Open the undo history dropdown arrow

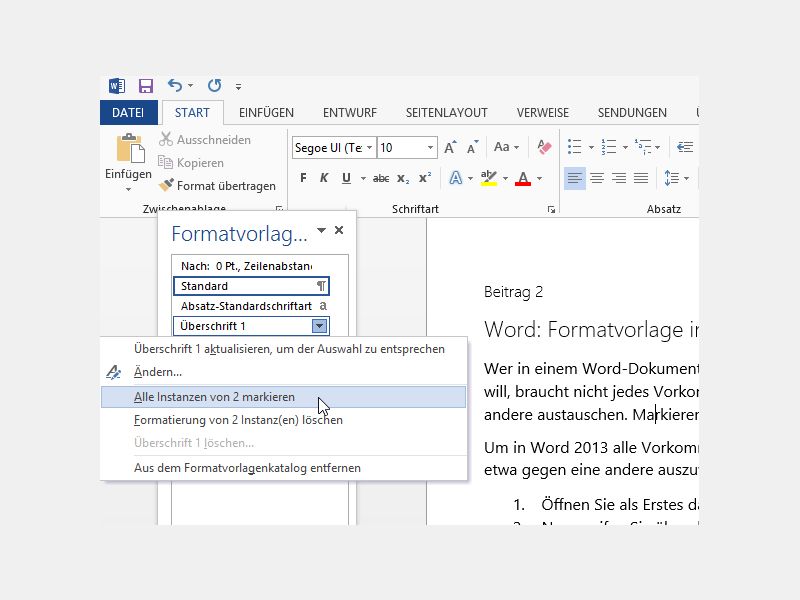(x=190, y=86)
